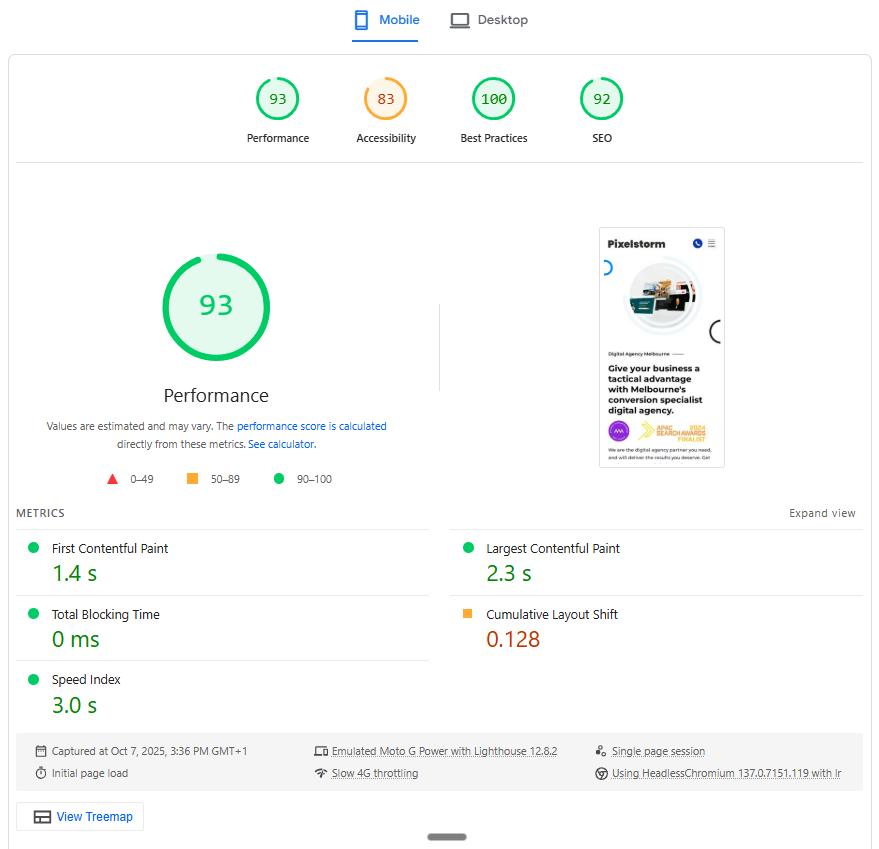This screenshot has height=849, width=879.
Task: Click the globe icon before Using HeadlessChromium
Action: point(601,772)
